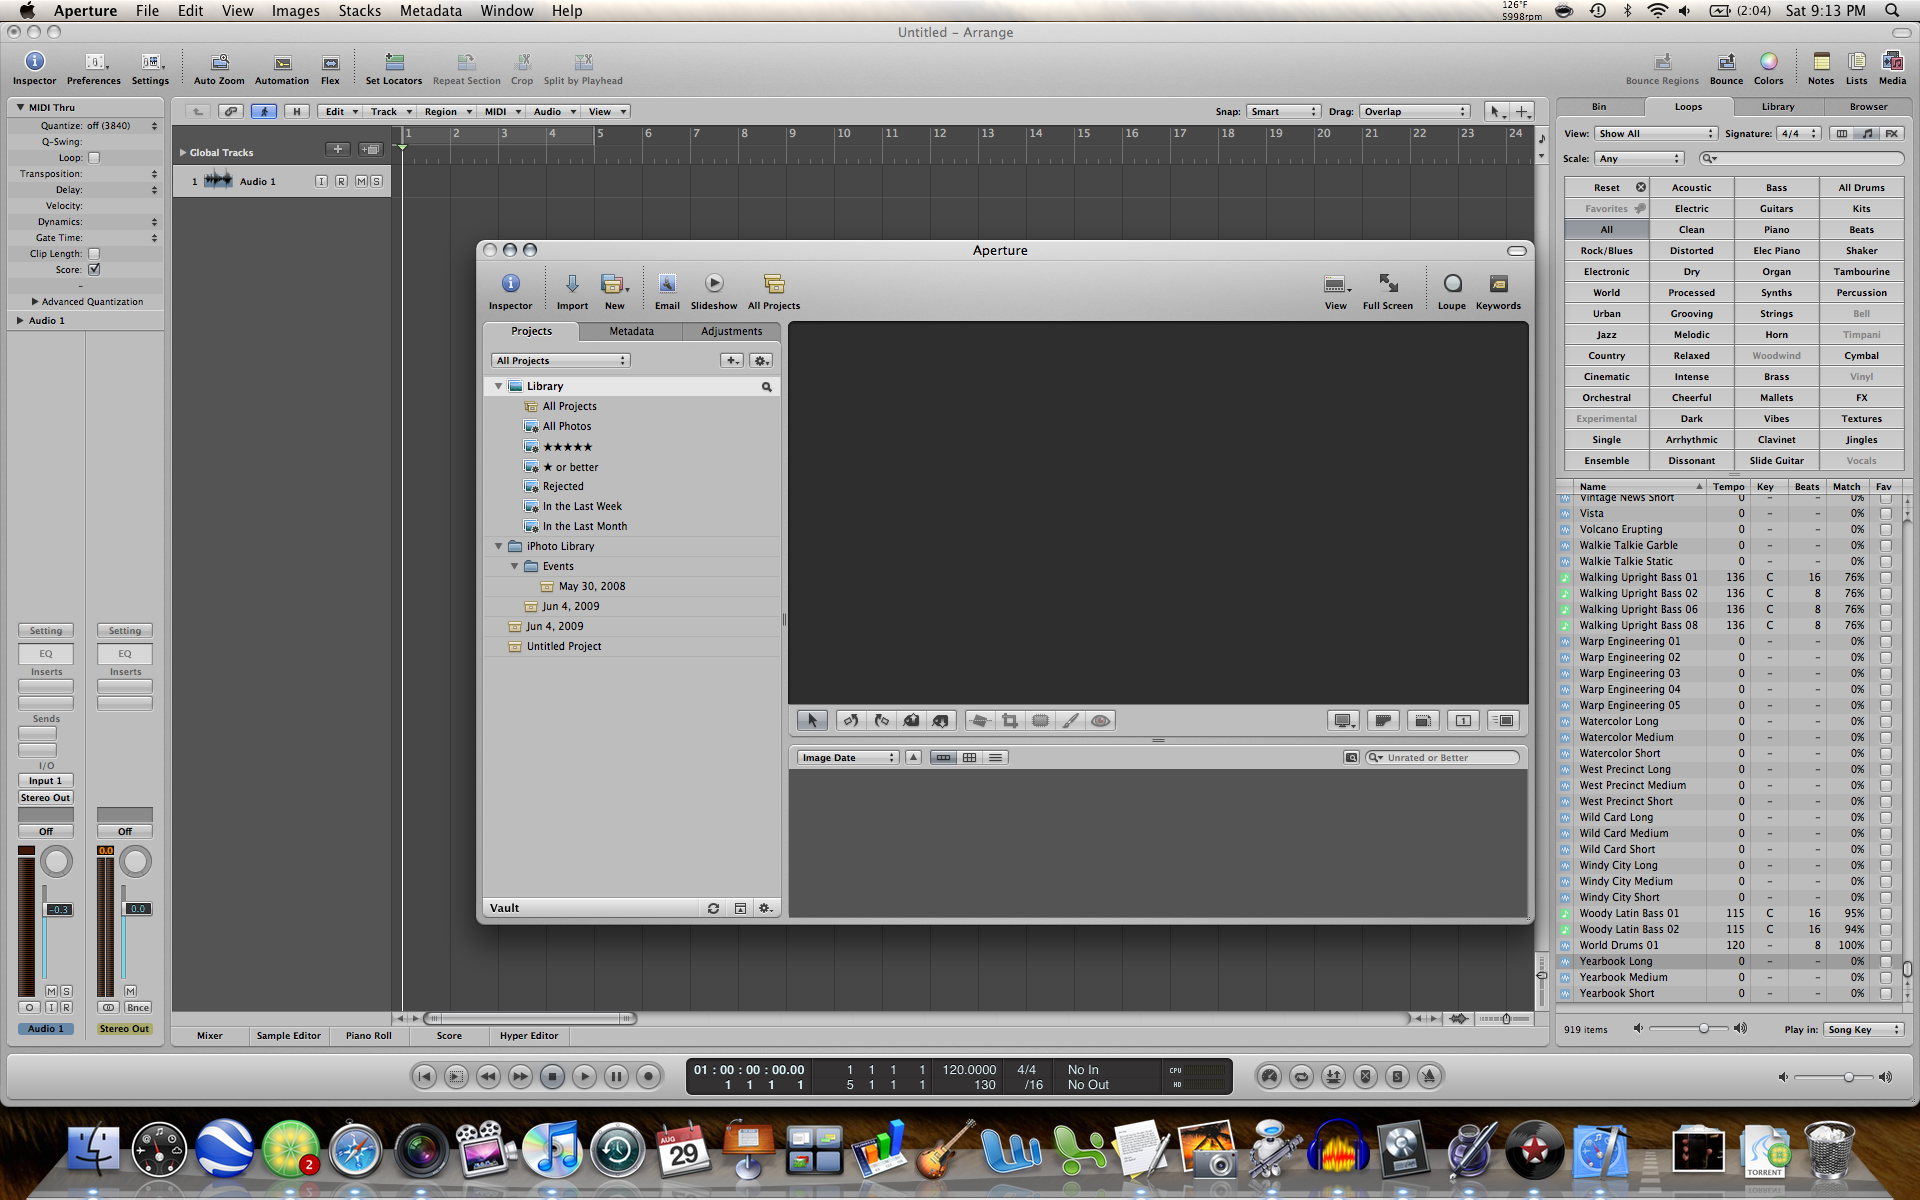This screenshot has height=1200, width=1920.
Task: Open the loops View Show All dropdown
Action: 1656,134
